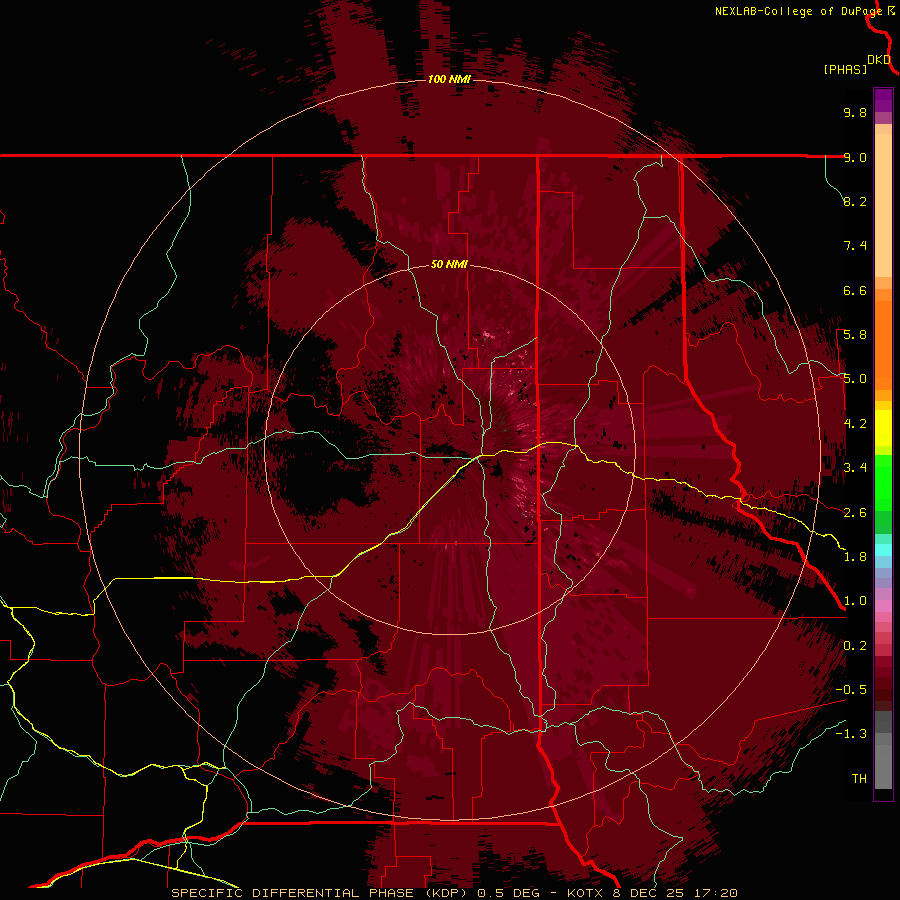Pick the cyan swatch near 1.8

[x=883, y=550]
